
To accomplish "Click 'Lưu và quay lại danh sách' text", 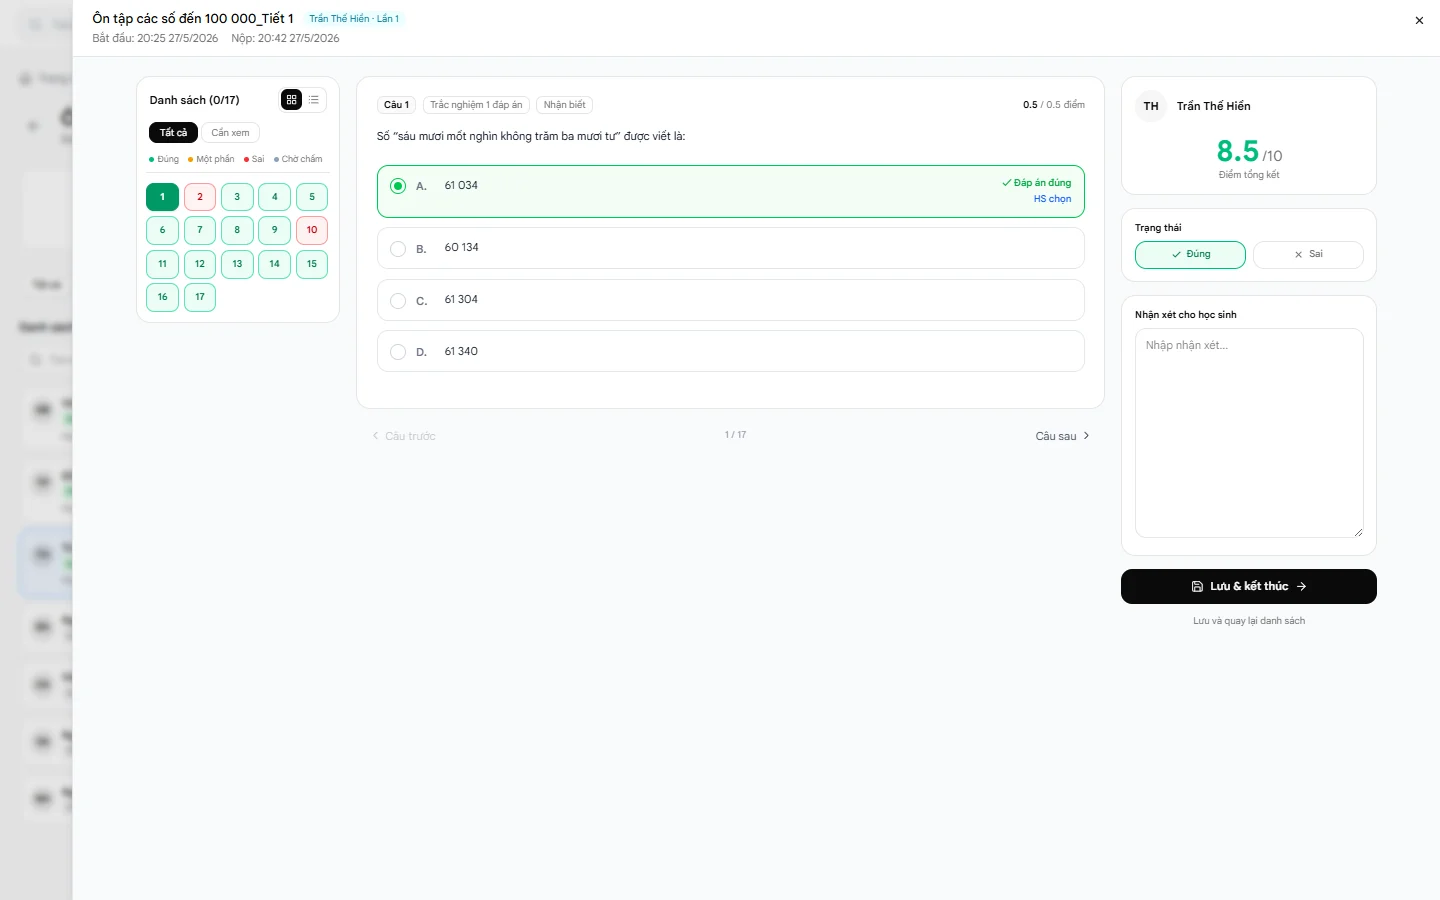I will tap(1249, 621).
